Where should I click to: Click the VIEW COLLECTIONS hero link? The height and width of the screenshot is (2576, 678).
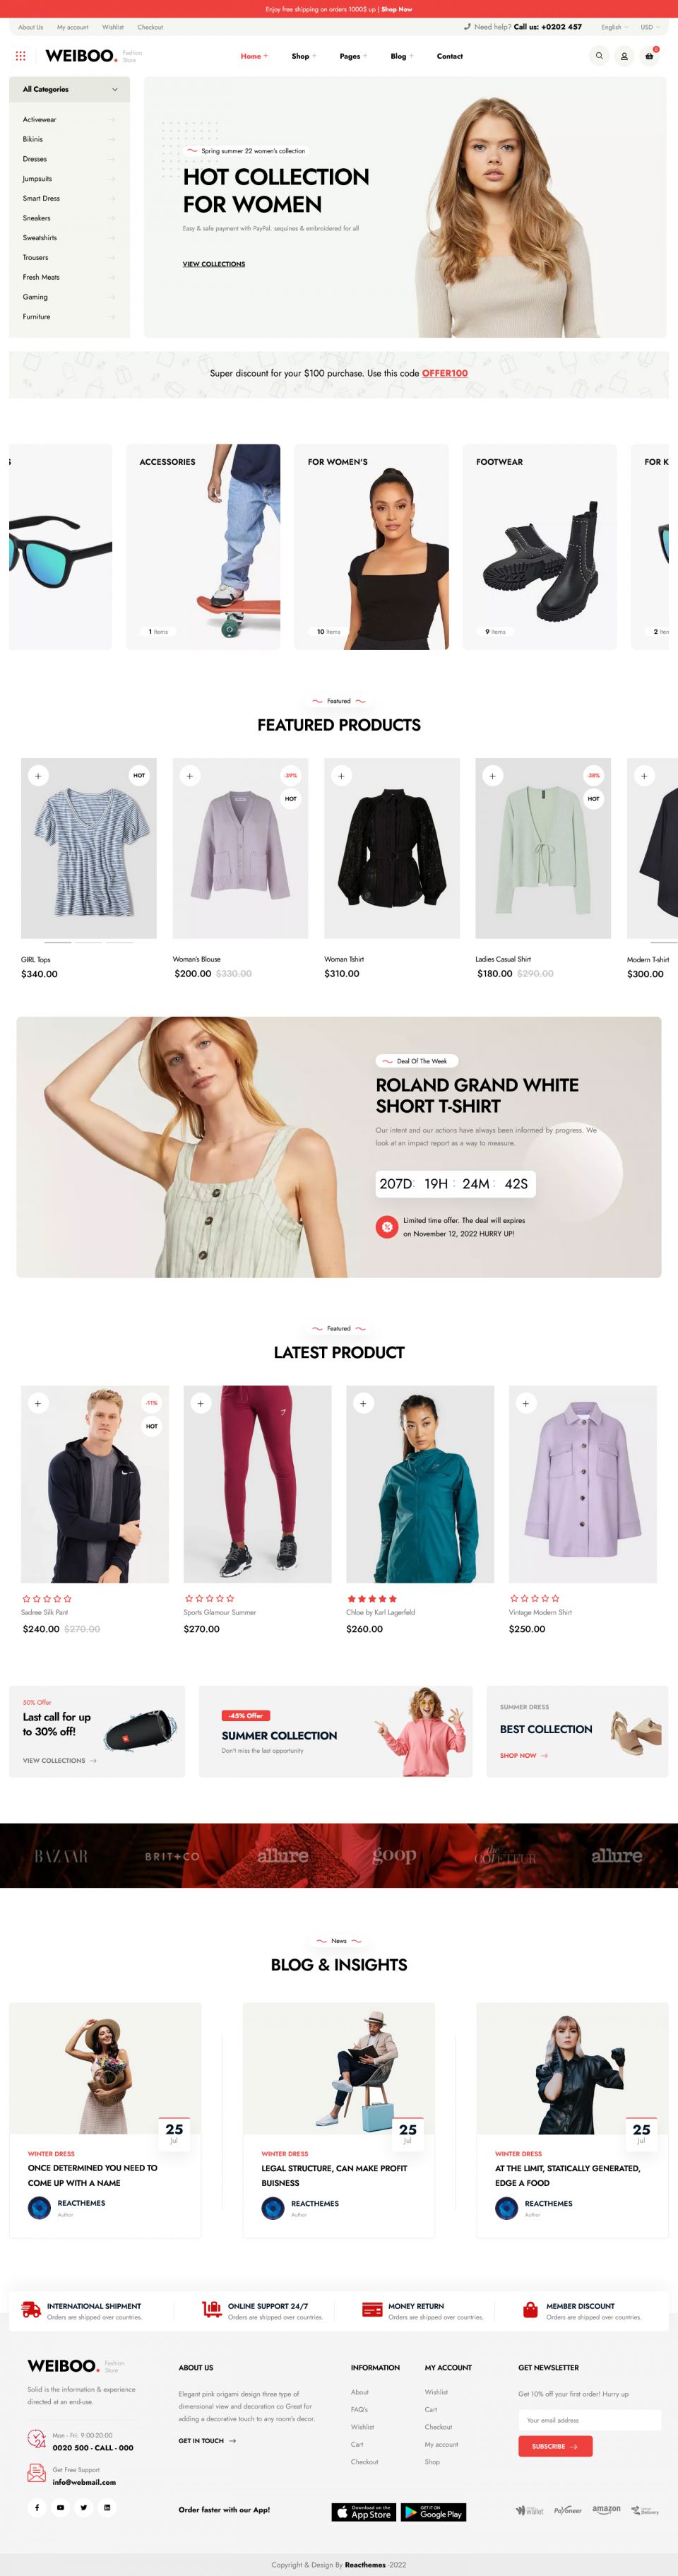pyautogui.click(x=213, y=264)
